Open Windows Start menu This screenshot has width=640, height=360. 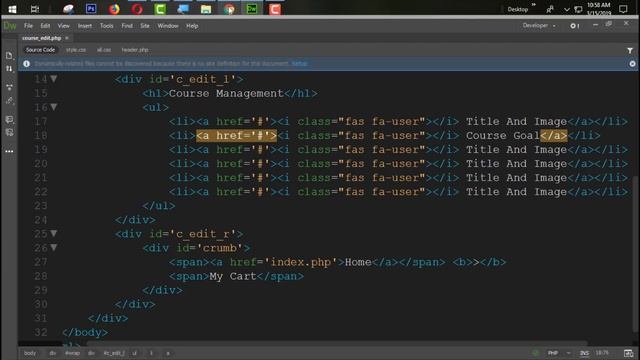pyautogui.click(x=12, y=9)
